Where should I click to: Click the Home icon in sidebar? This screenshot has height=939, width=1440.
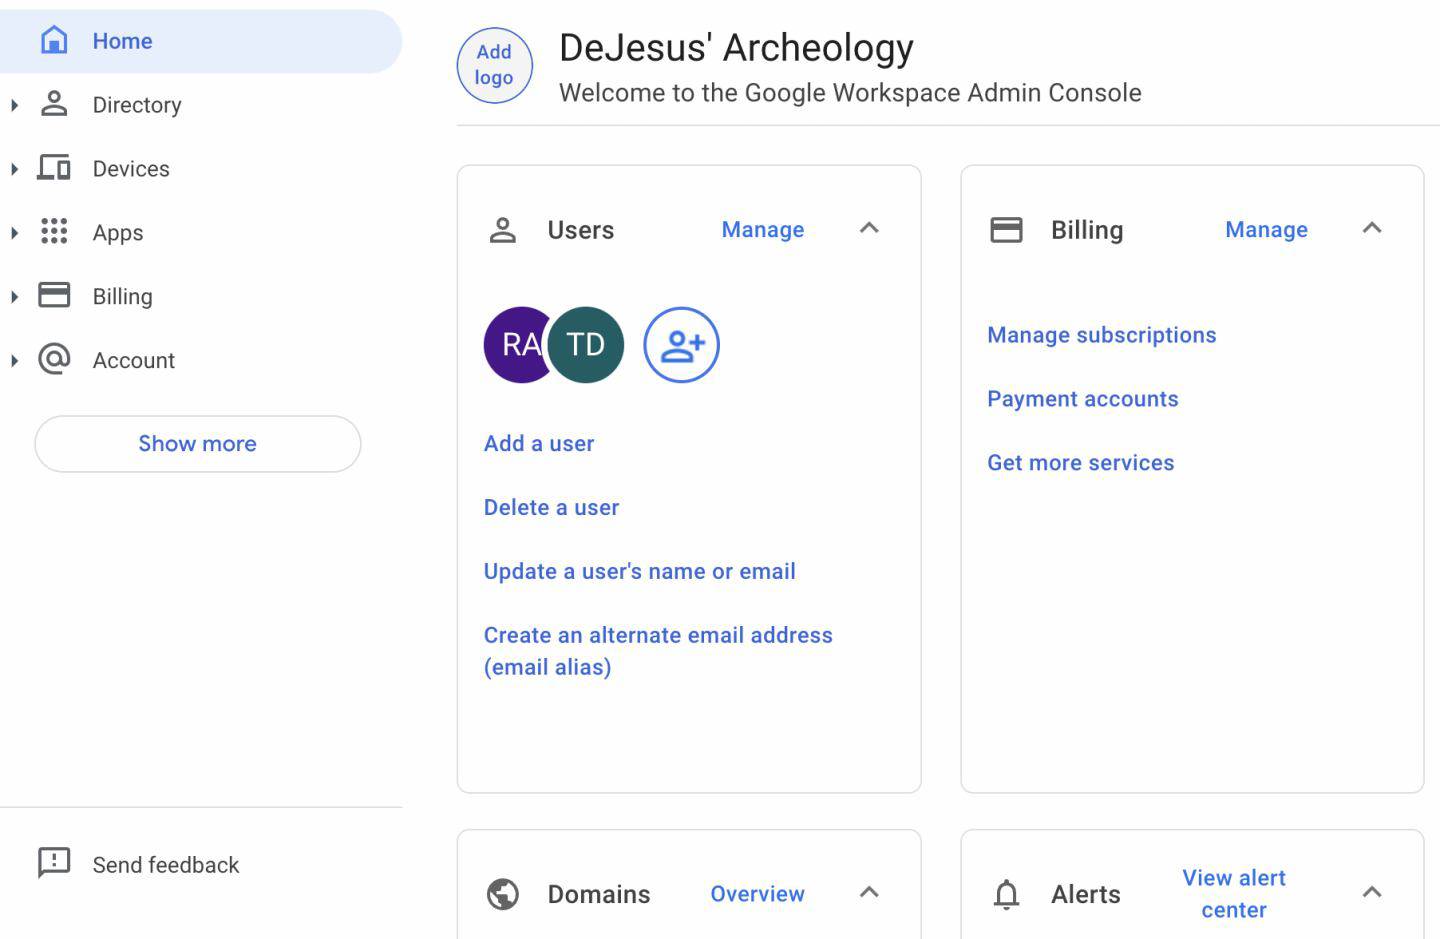click(x=54, y=41)
